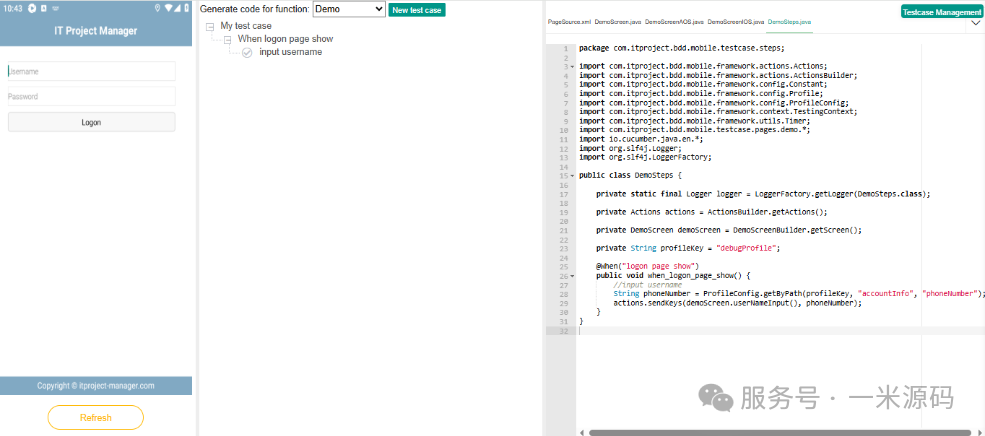Click the round sync icon next to 10:43
985x436 pixels.
pos(32,8)
